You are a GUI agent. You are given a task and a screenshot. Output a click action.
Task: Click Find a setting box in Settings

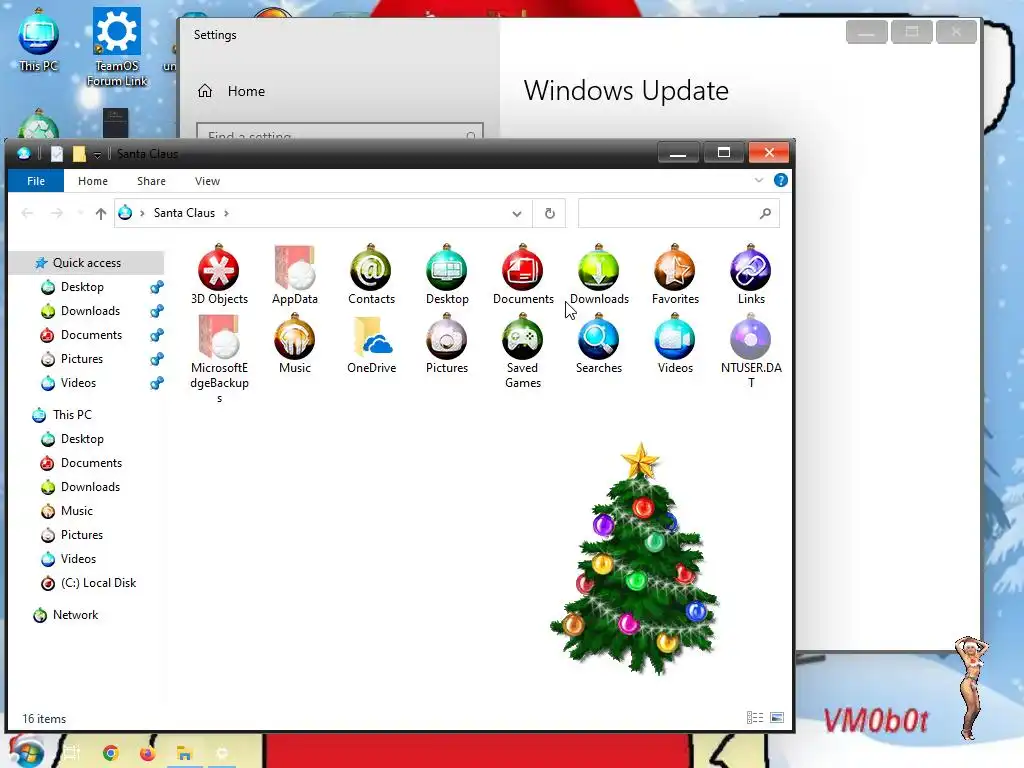click(x=340, y=131)
